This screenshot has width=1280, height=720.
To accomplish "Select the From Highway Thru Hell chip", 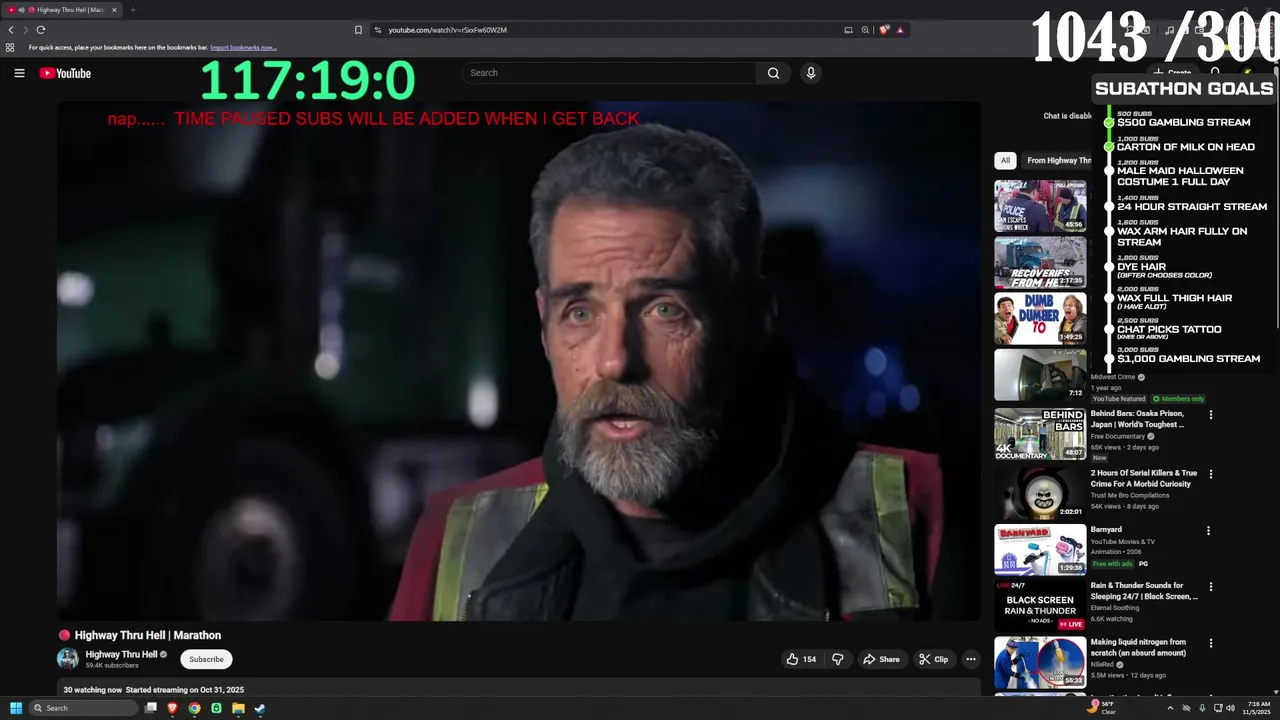I will click(x=1058, y=160).
